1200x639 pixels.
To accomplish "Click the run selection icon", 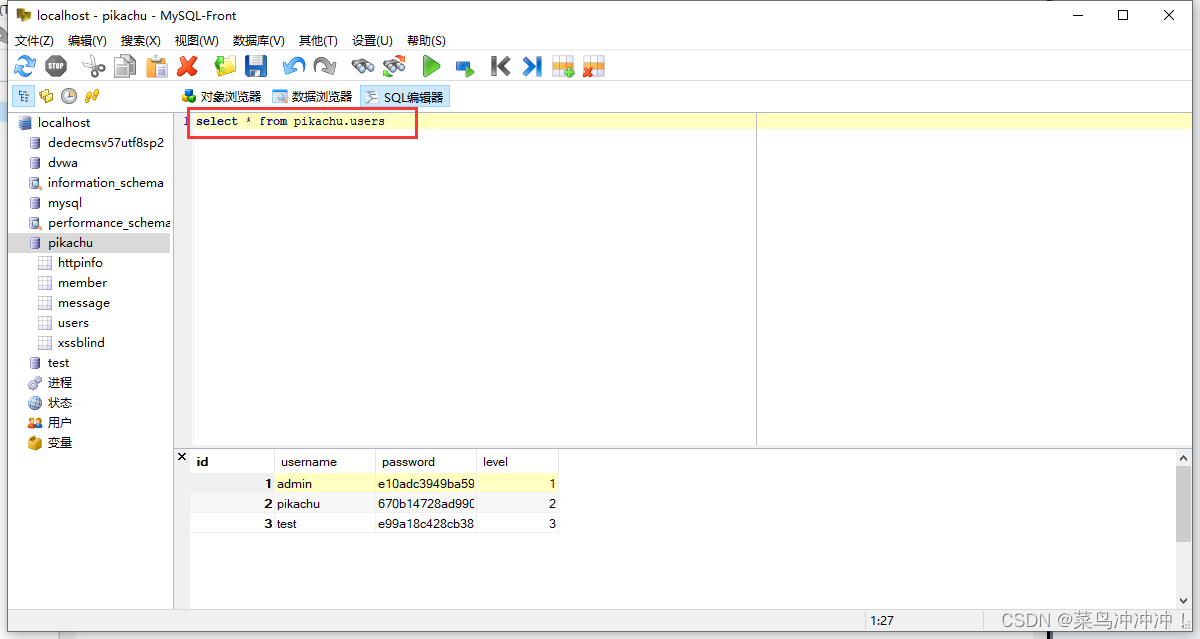I will pos(464,68).
